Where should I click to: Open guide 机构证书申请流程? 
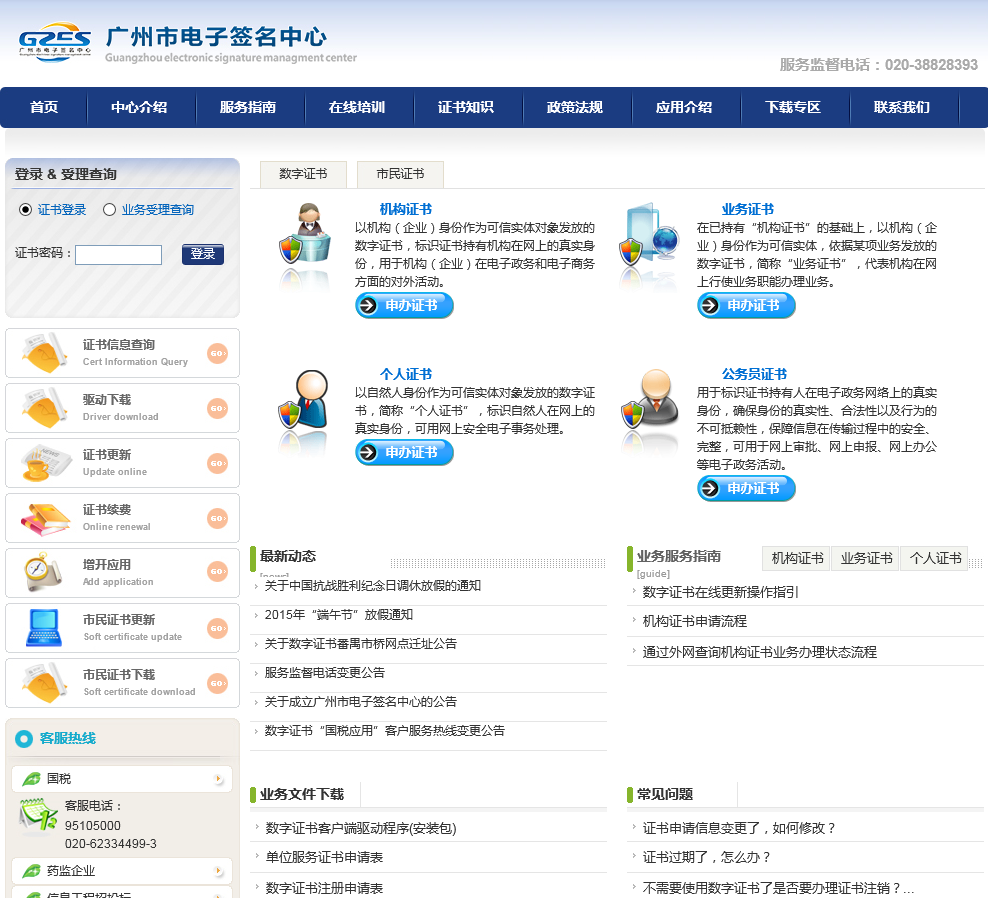click(694, 621)
